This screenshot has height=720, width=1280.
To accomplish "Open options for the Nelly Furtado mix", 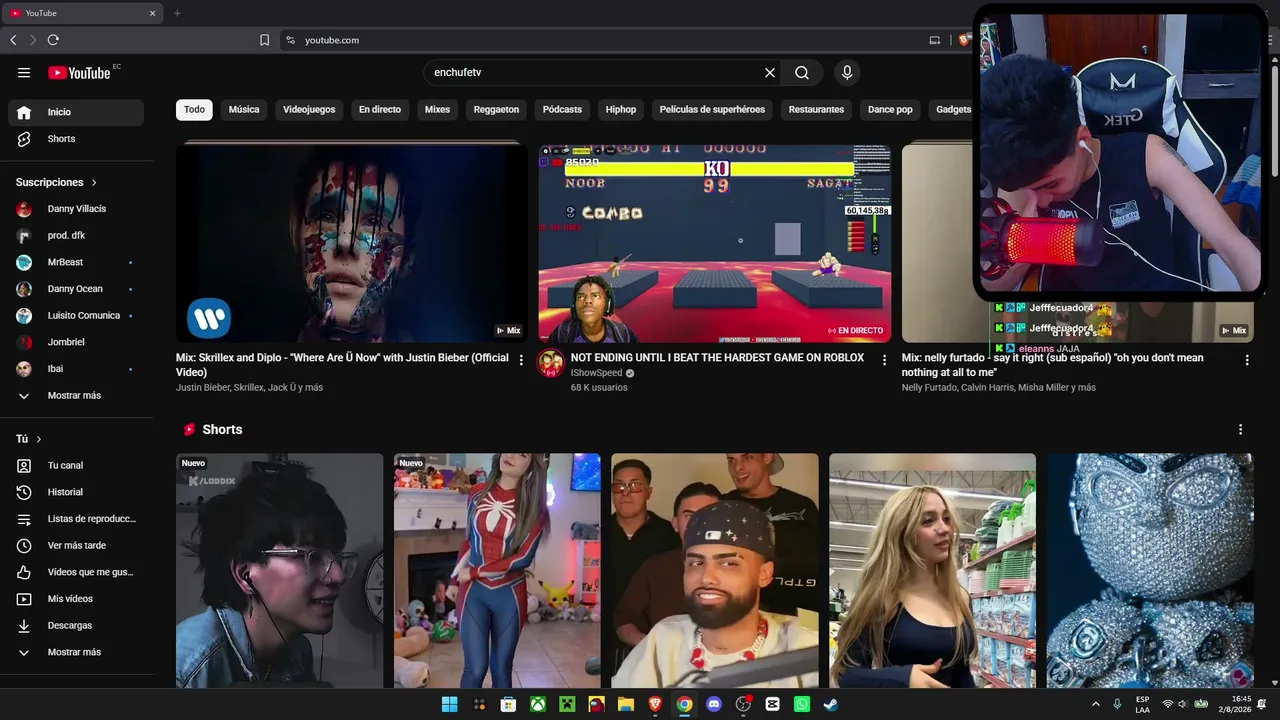I will [x=1247, y=360].
